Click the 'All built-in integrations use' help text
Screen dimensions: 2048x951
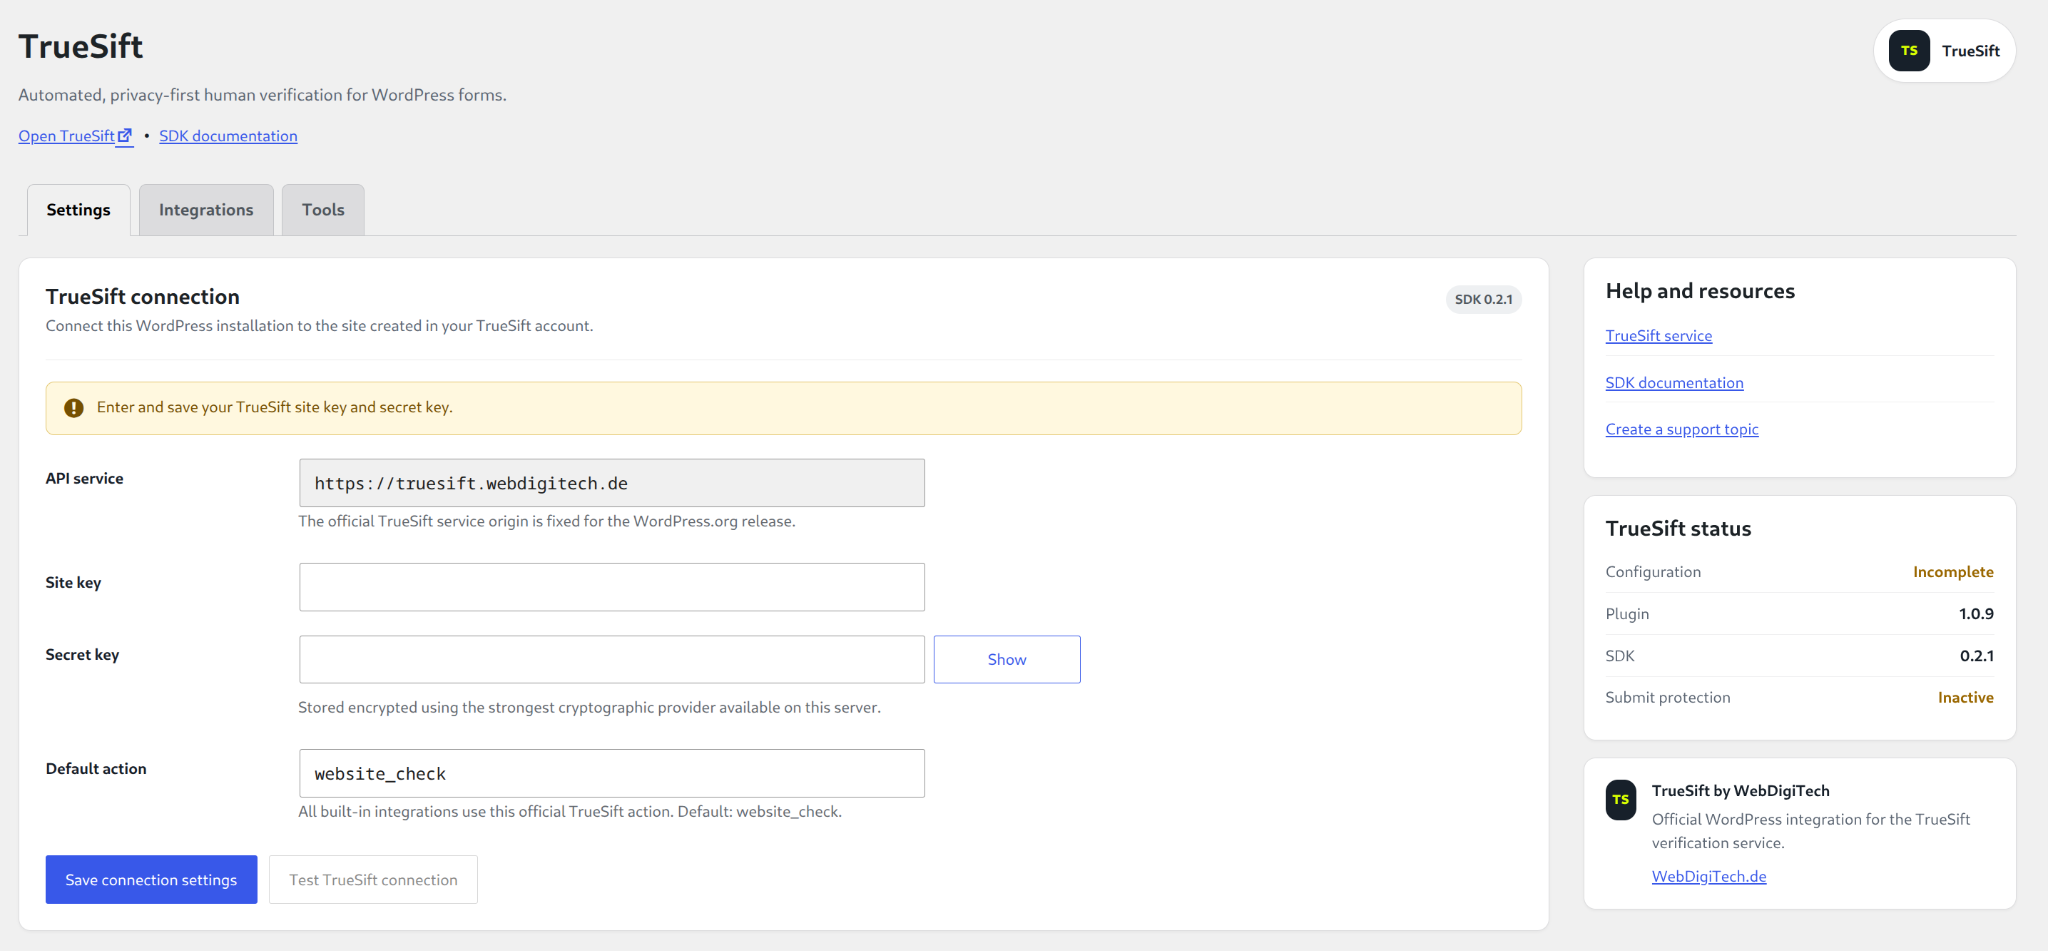tap(570, 812)
